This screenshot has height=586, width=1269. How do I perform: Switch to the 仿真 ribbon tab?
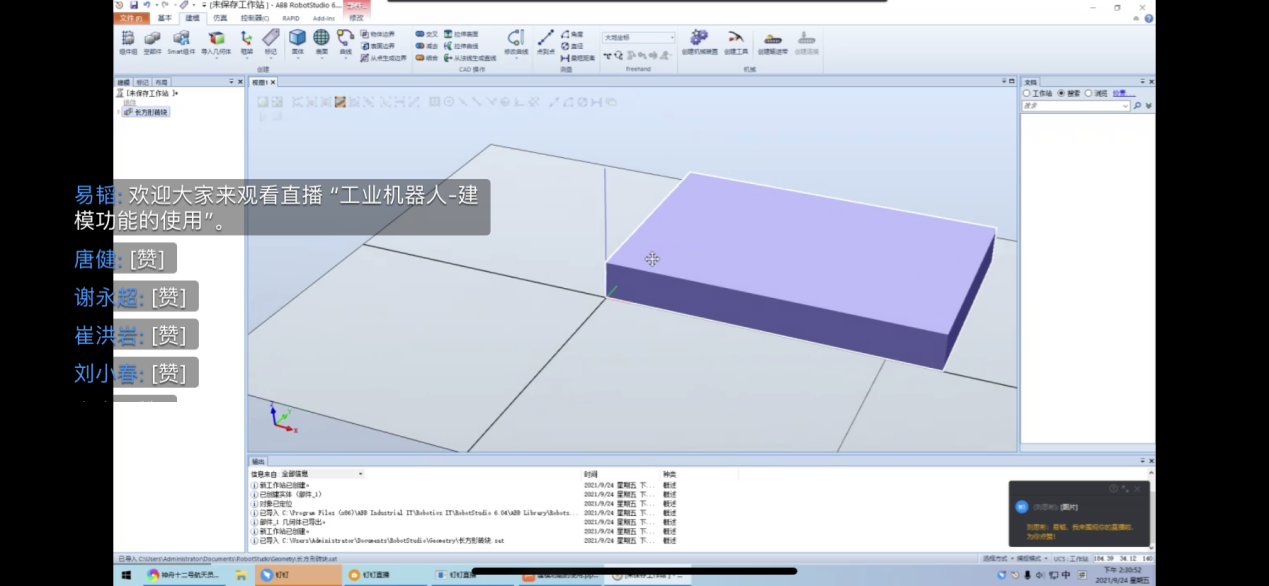coord(220,18)
